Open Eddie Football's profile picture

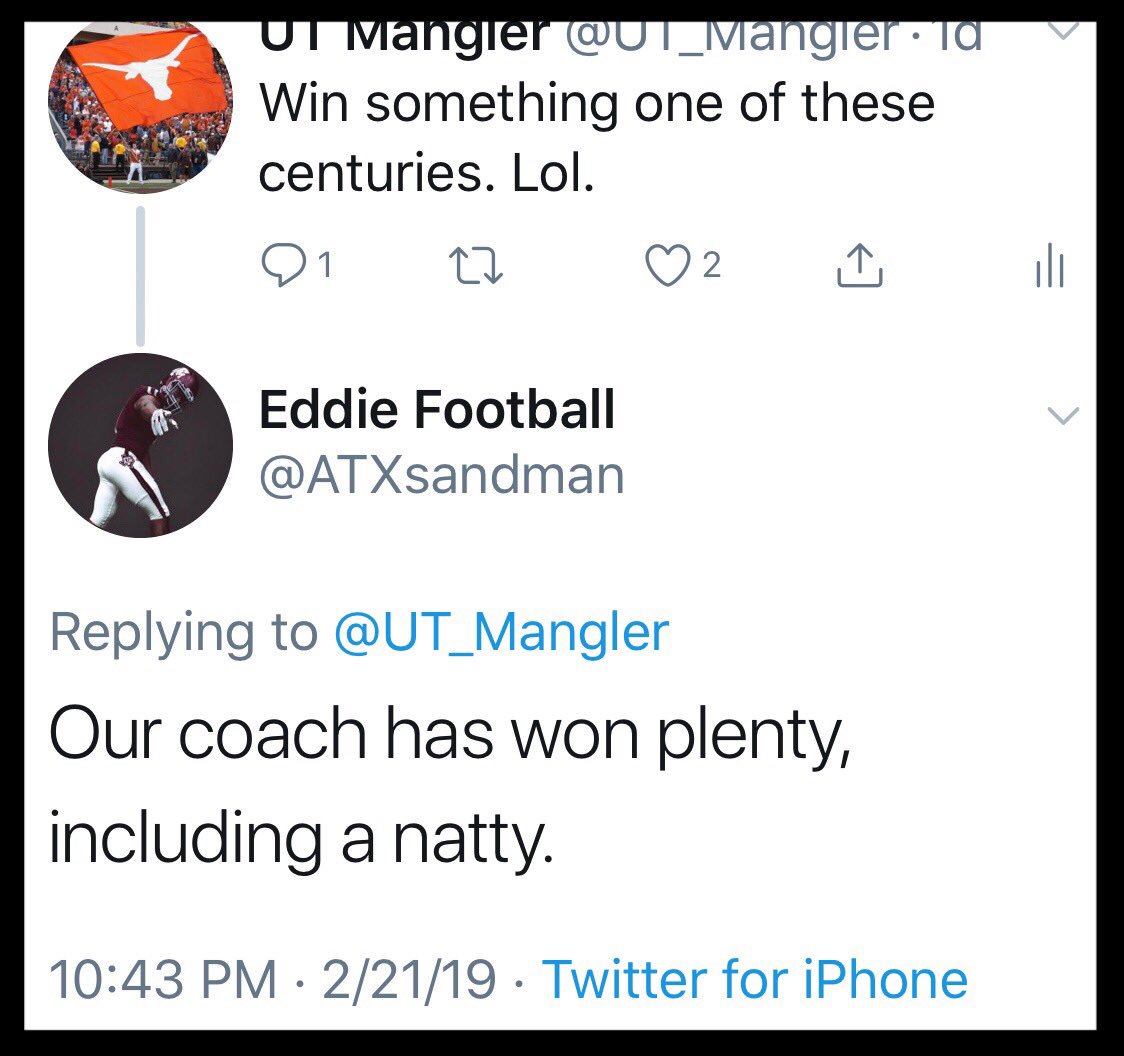coord(140,445)
